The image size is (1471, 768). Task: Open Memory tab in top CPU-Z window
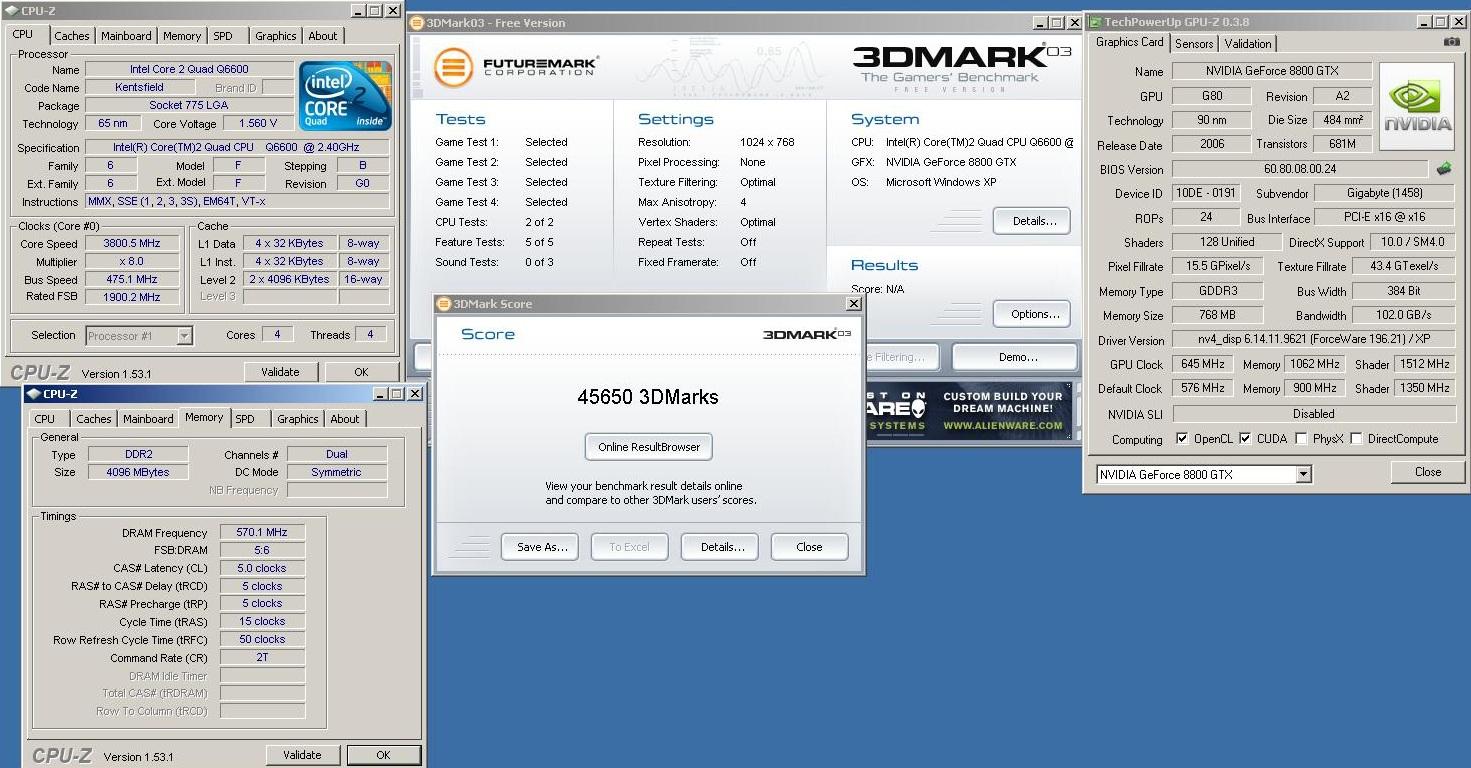[182, 36]
